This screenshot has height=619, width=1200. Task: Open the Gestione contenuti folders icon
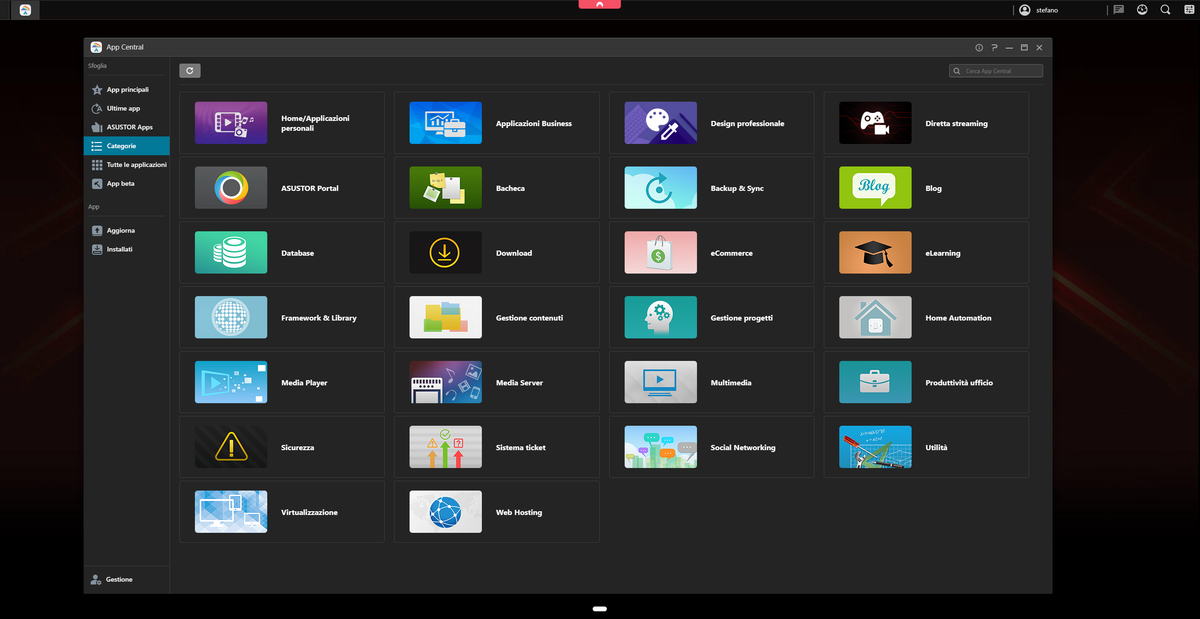pyautogui.click(x=445, y=318)
